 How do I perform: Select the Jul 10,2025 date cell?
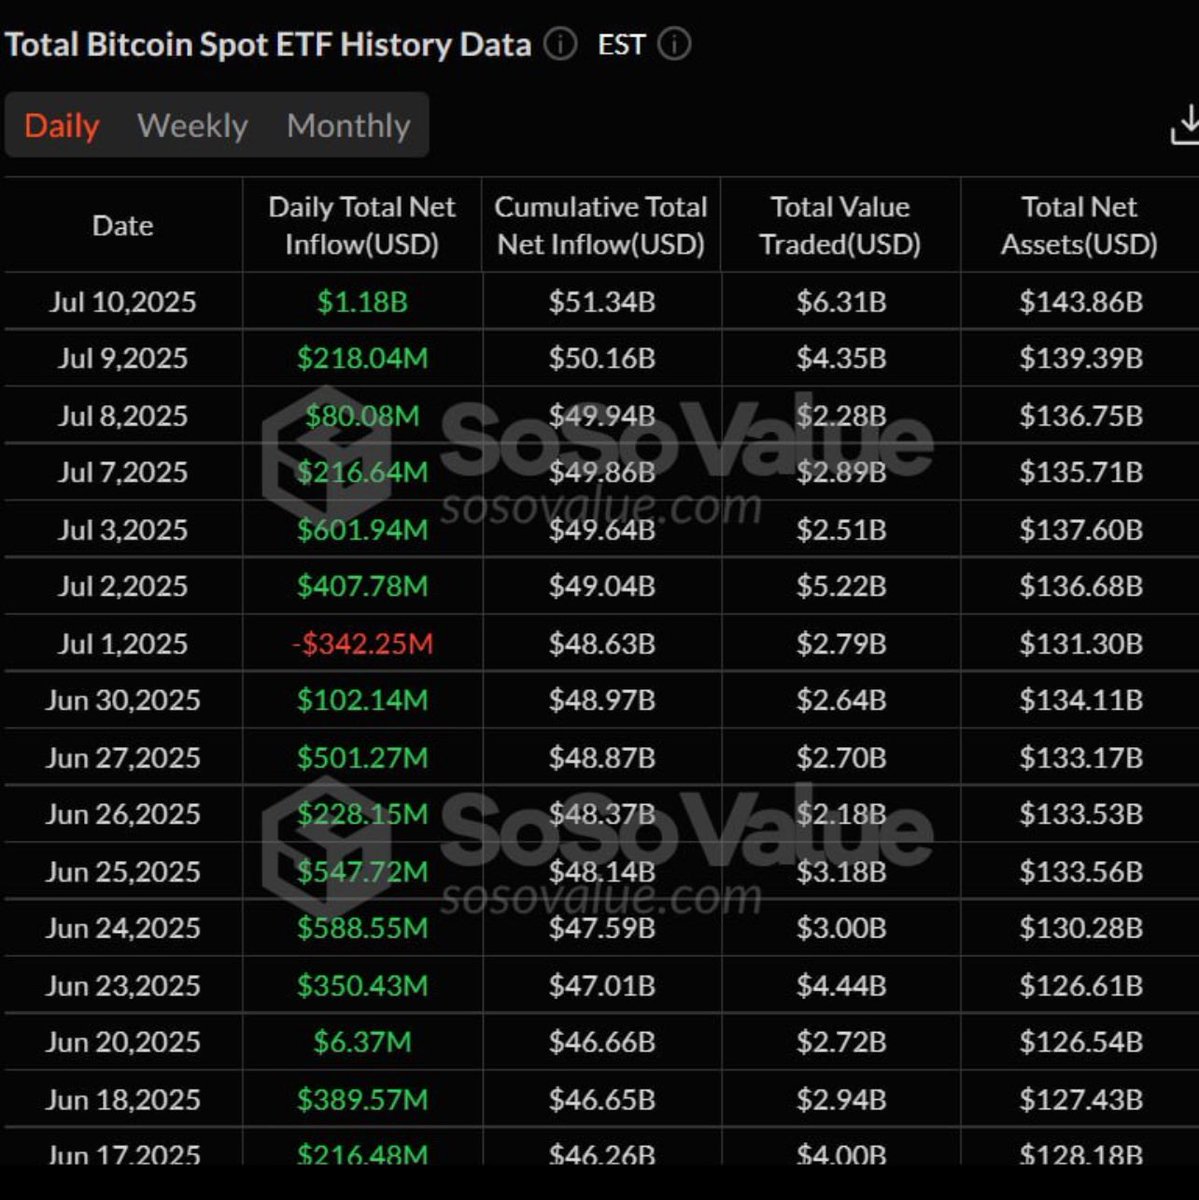(123, 302)
